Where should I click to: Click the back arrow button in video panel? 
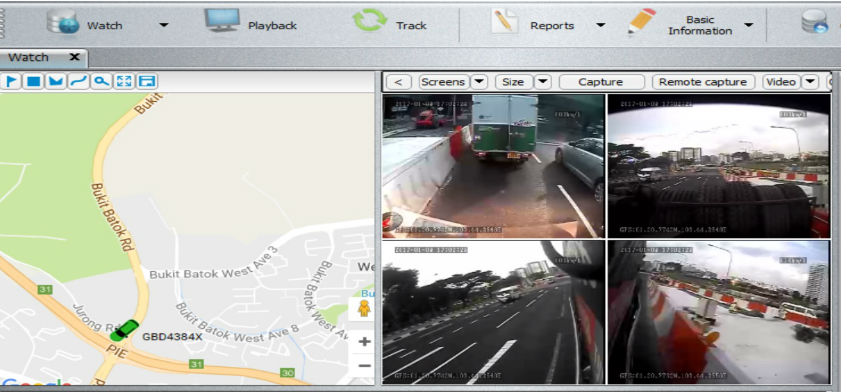point(399,82)
